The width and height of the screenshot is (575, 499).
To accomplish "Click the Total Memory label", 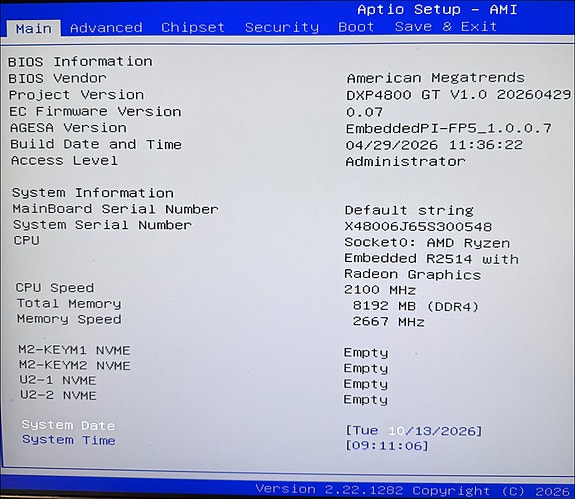I will (x=69, y=304).
